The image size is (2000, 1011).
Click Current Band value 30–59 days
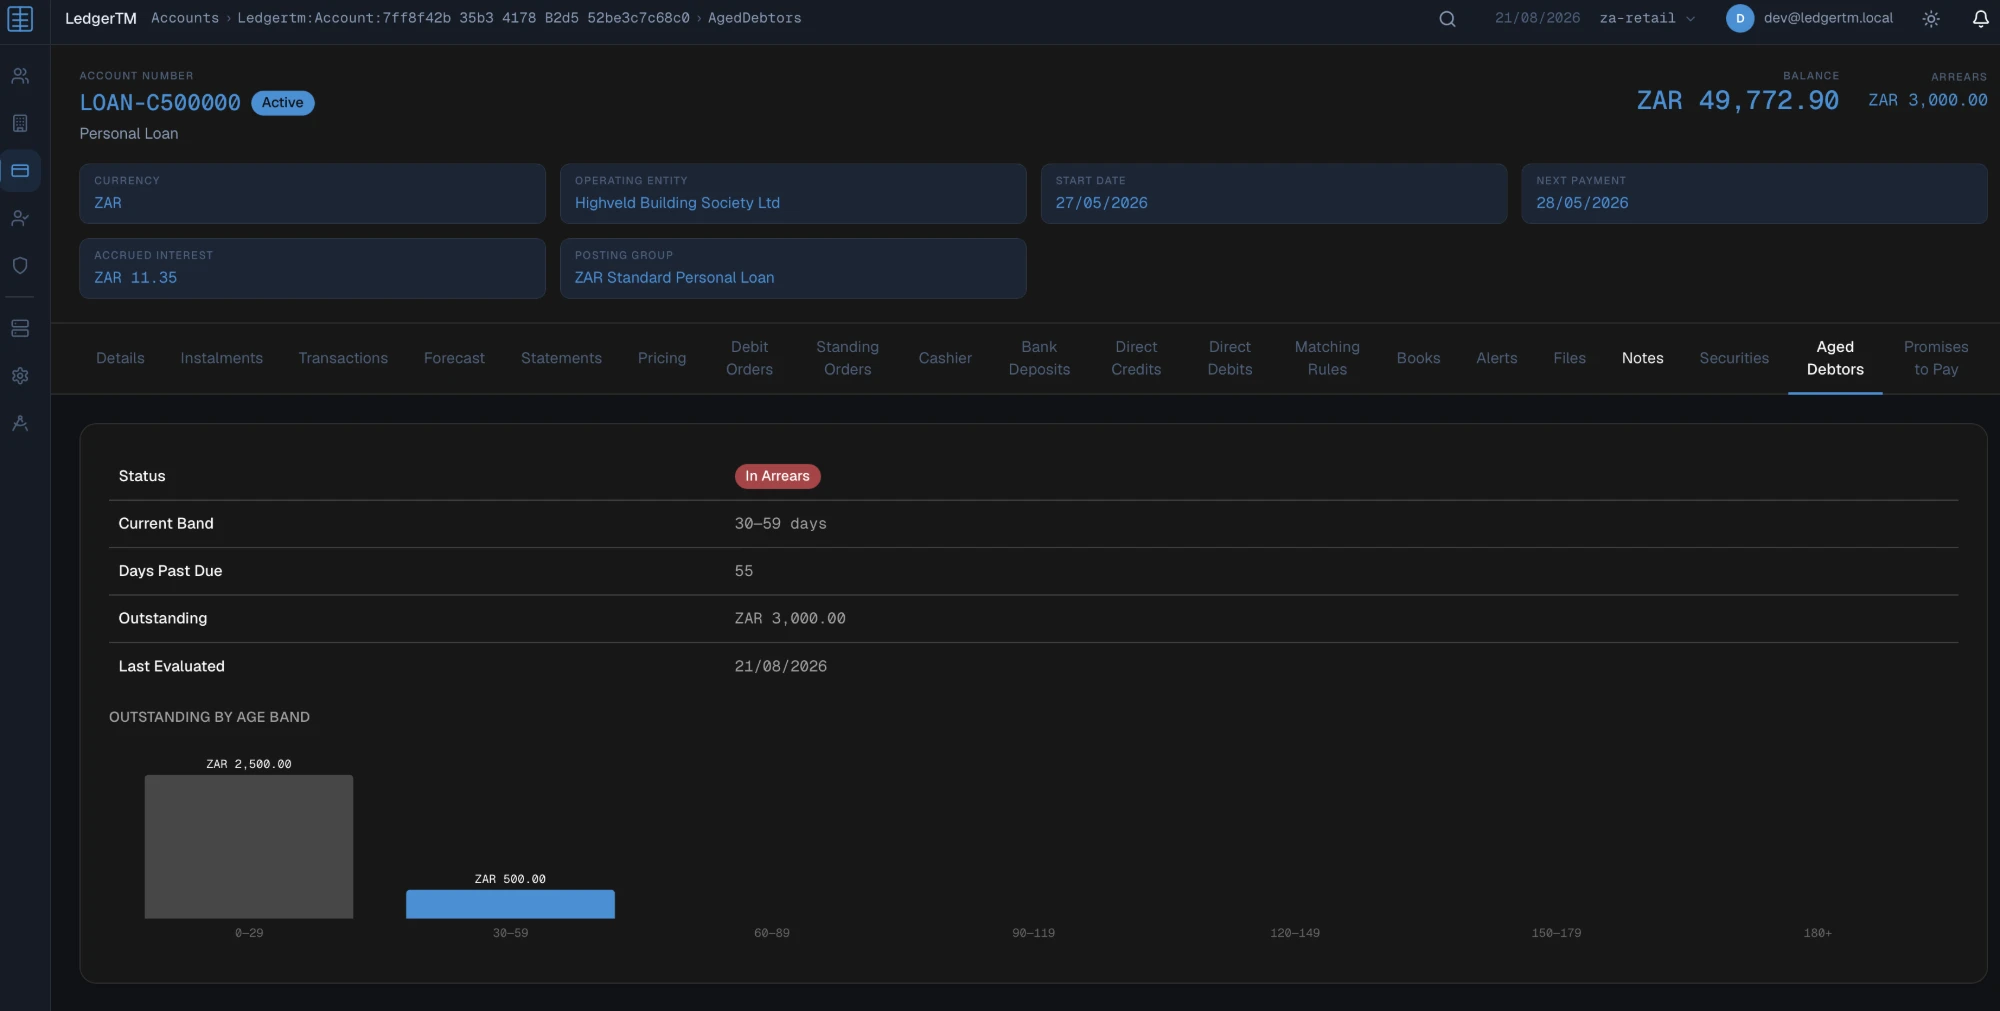780,524
